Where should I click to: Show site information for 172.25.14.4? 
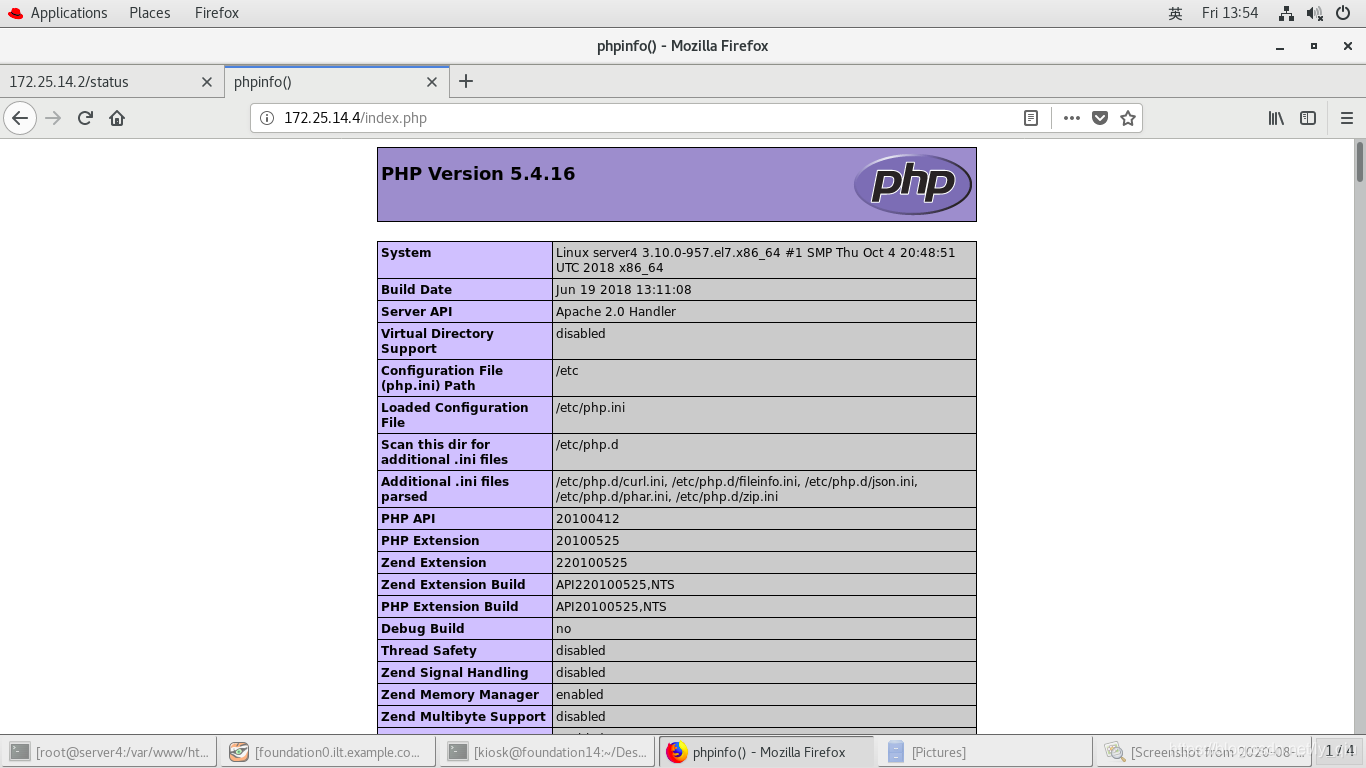click(x=267, y=118)
